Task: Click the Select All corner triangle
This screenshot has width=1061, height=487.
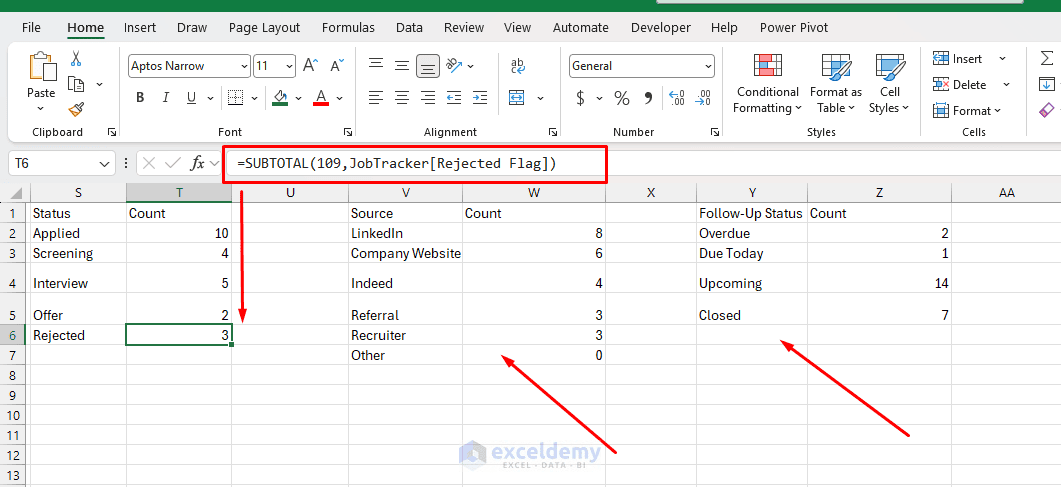Action: tap(15, 193)
